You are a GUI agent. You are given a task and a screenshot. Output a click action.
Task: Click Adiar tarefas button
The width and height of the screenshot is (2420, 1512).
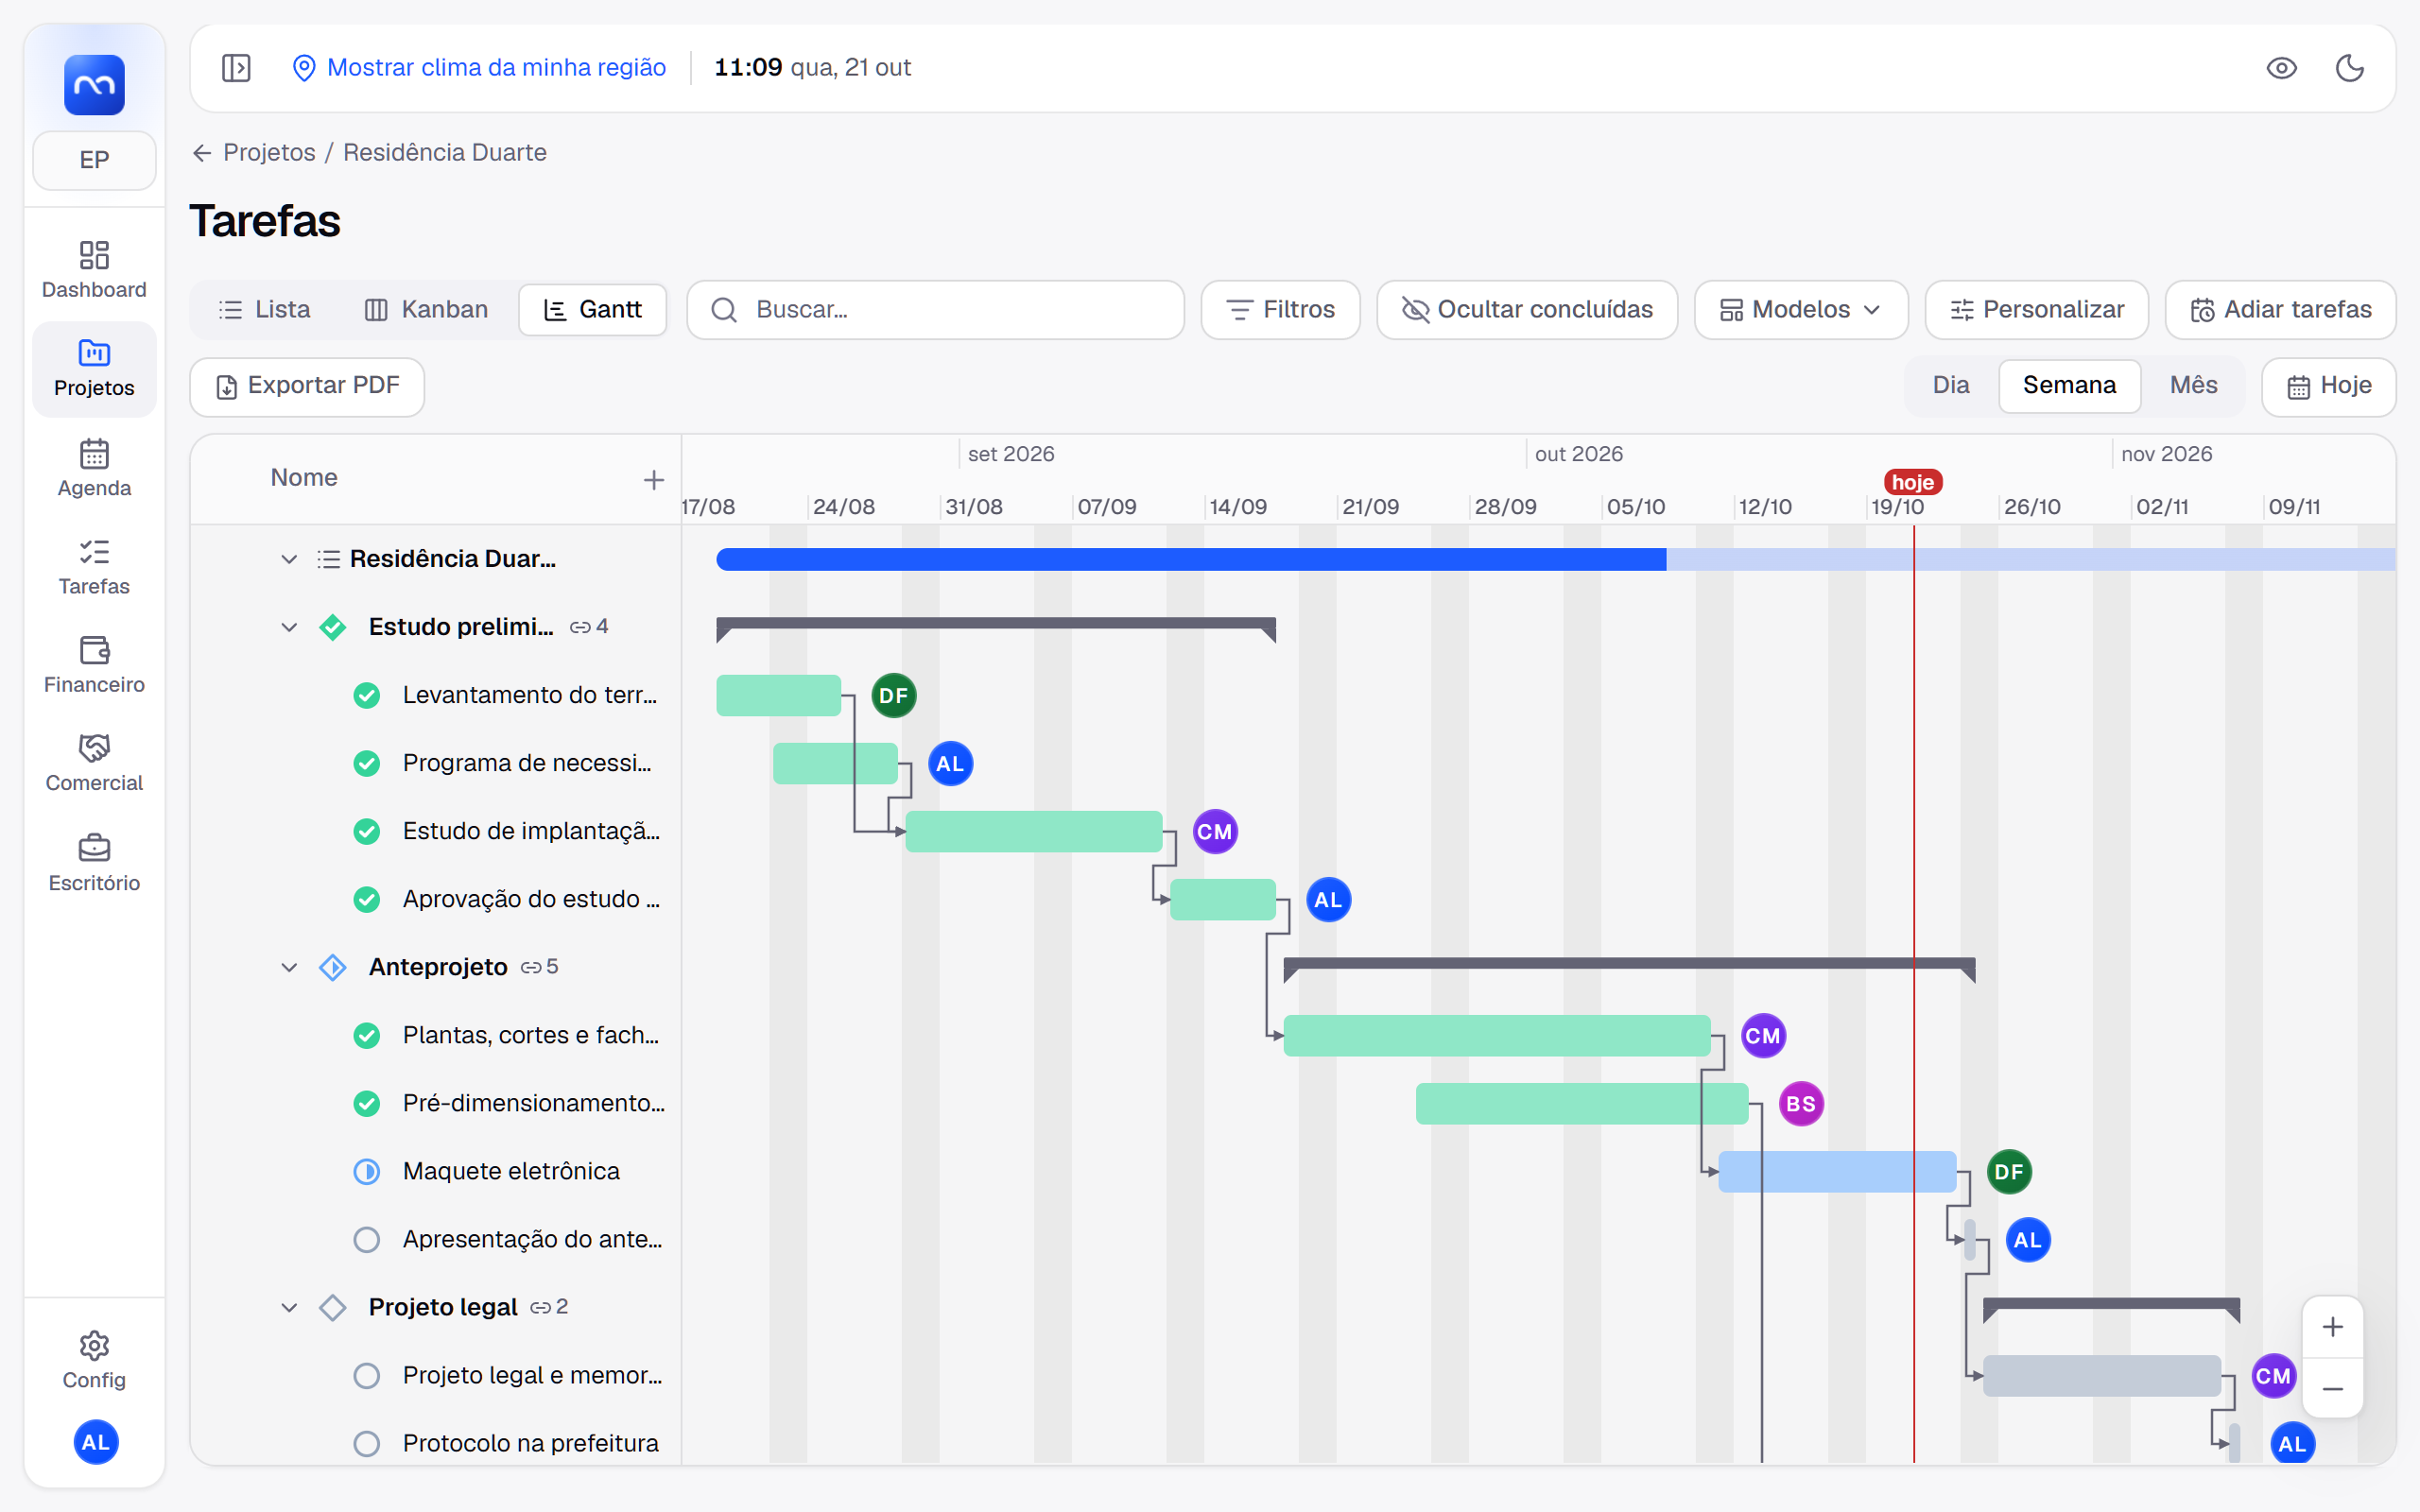point(2280,310)
